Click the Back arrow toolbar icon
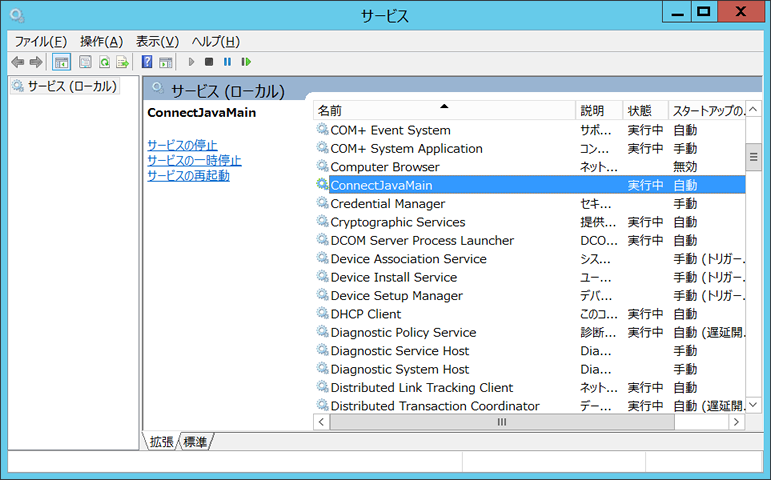The image size is (771, 480). (17, 62)
